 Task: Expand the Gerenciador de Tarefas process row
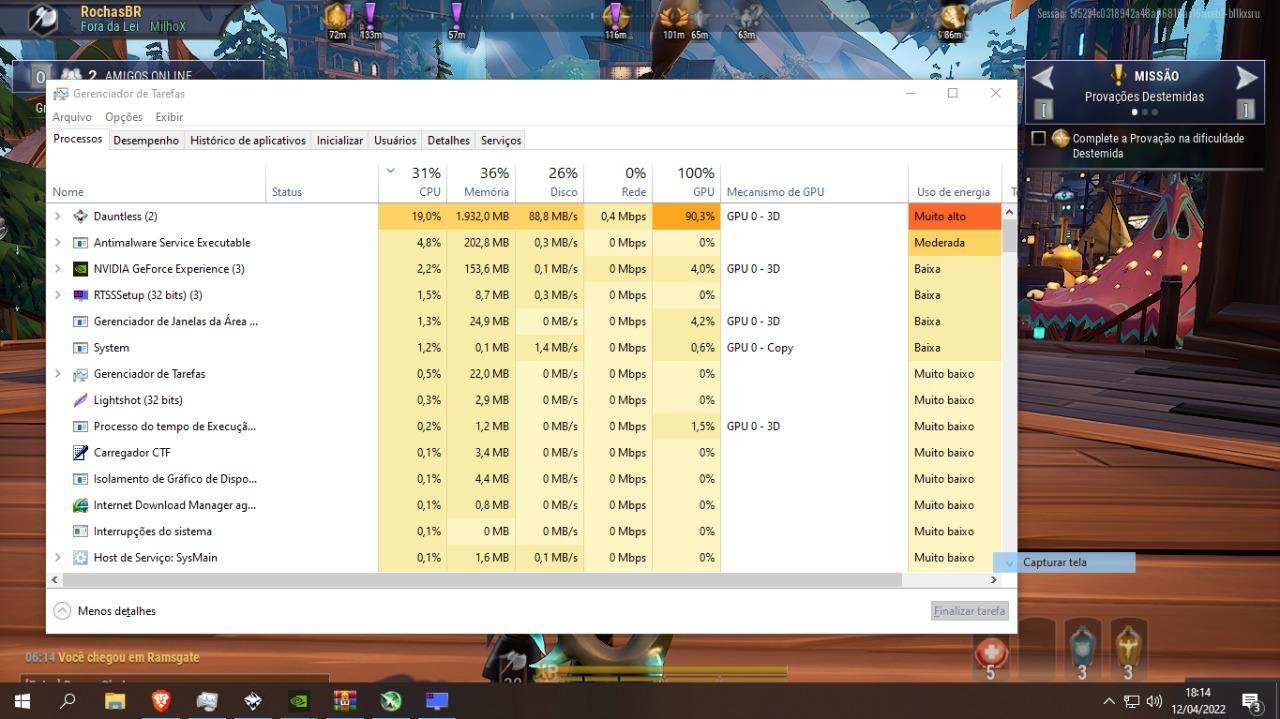57,374
